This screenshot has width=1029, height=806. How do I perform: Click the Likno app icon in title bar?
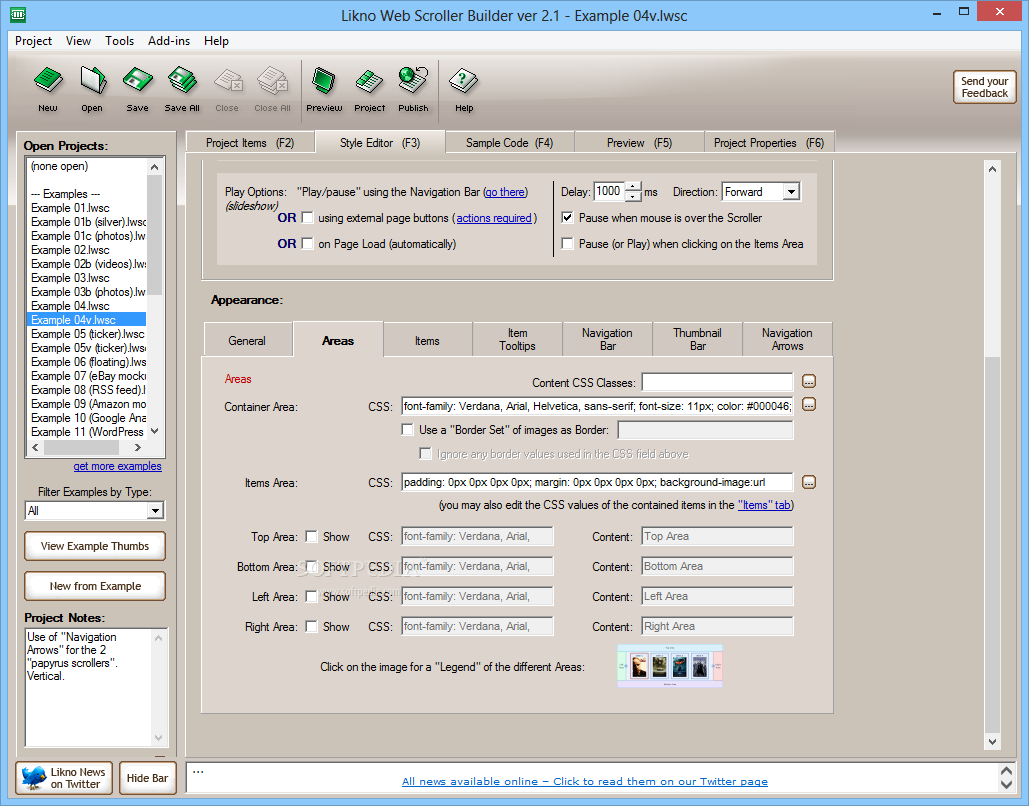pos(18,13)
